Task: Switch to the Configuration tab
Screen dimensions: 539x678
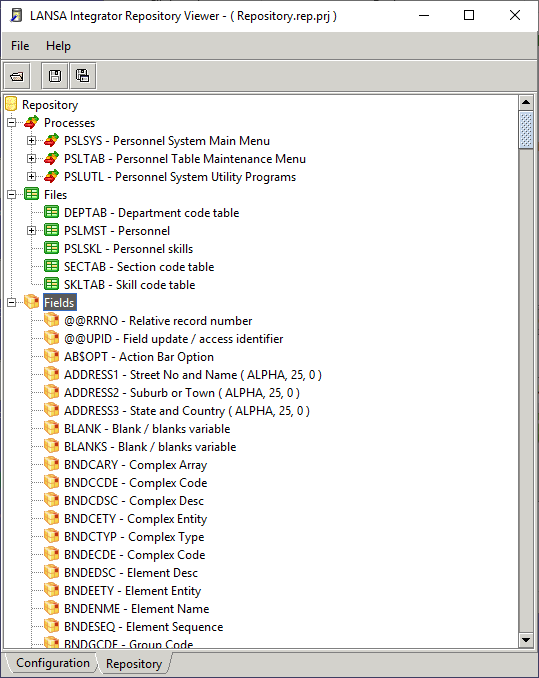Action: [x=53, y=663]
